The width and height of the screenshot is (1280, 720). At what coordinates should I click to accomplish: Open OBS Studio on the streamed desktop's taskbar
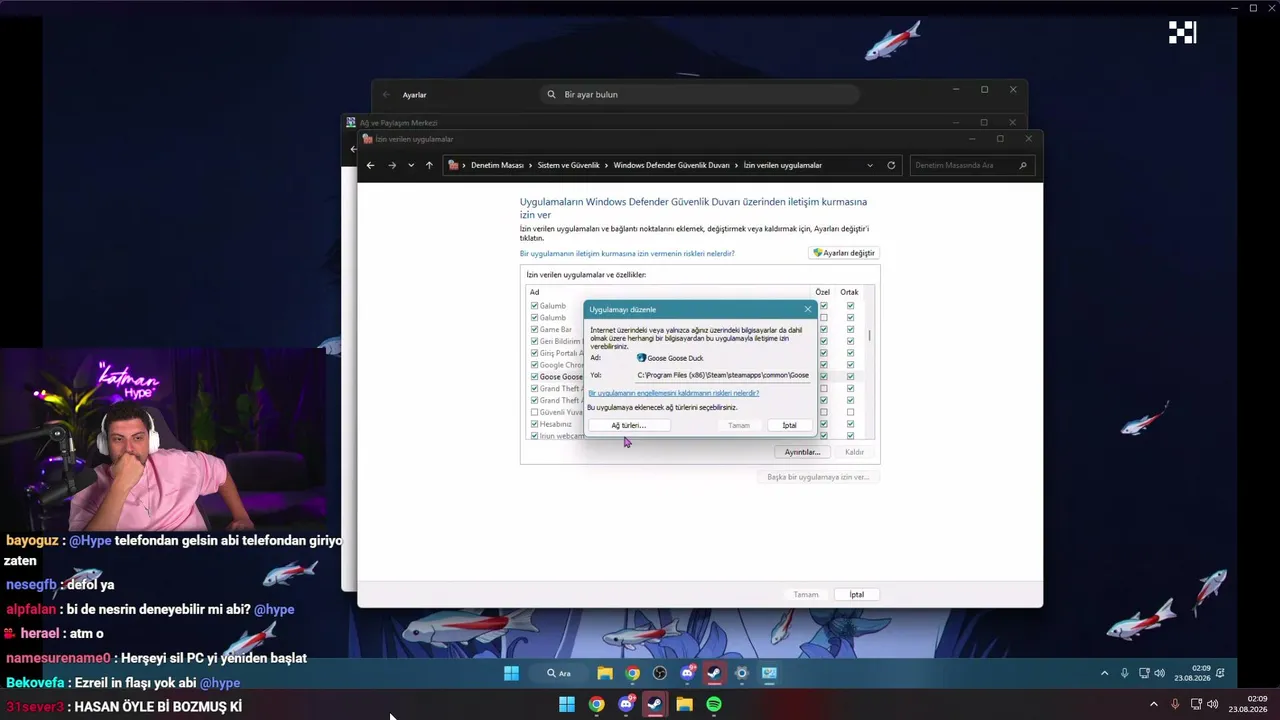tap(659, 673)
